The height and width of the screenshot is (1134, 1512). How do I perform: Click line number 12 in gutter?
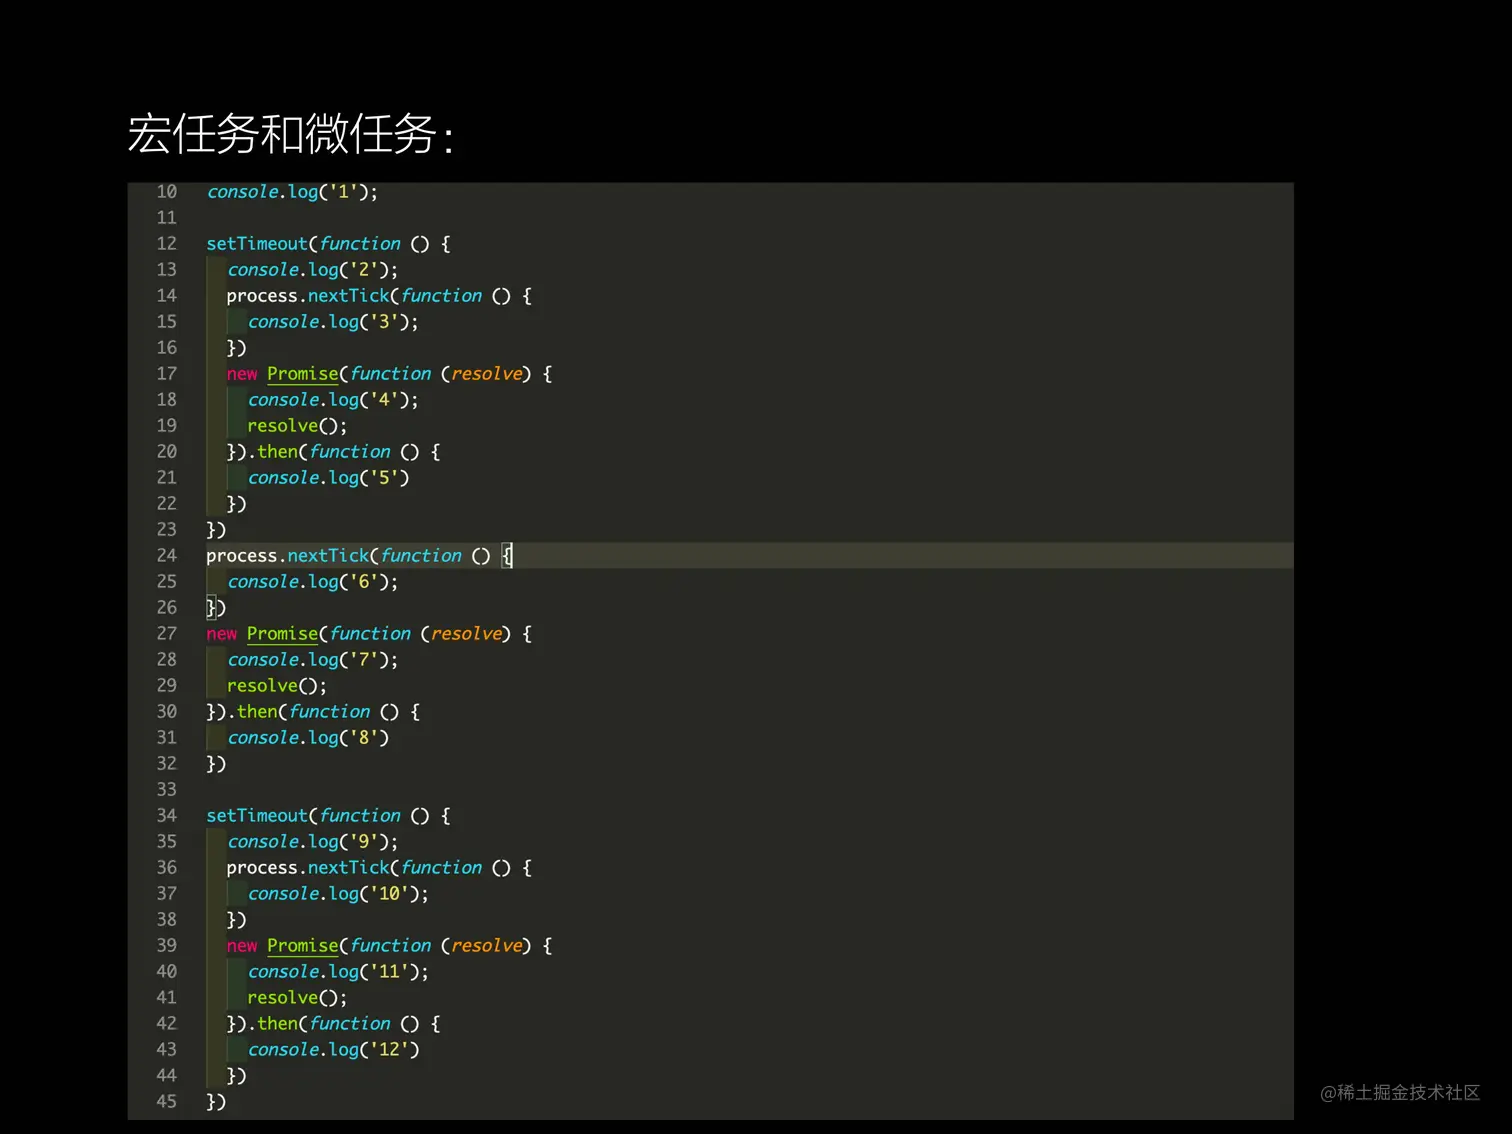tap(166, 244)
